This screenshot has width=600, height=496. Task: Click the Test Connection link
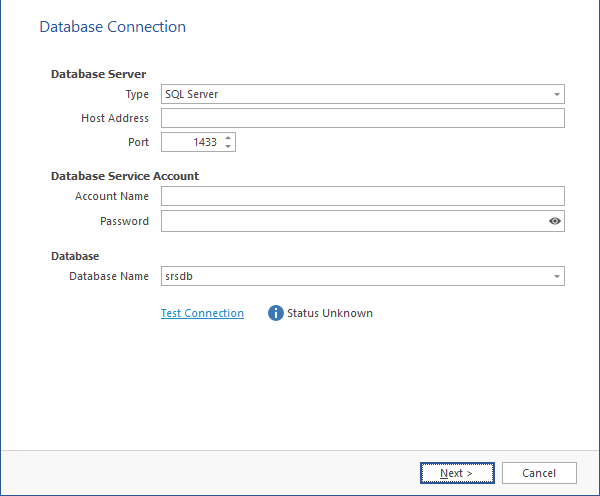(x=202, y=313)
